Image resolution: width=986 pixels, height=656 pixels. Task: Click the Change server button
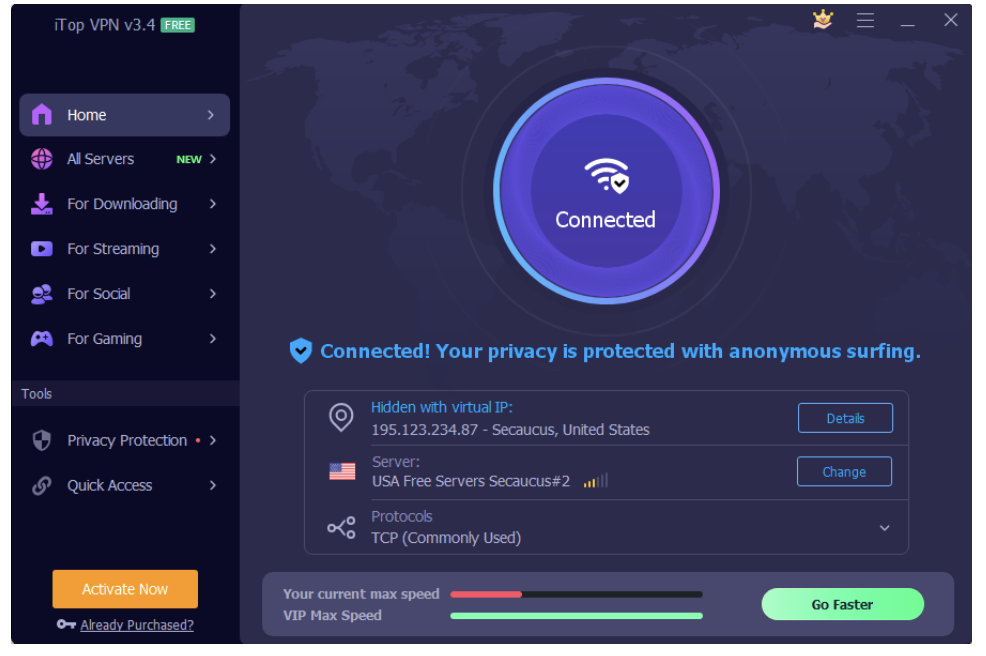844,472
